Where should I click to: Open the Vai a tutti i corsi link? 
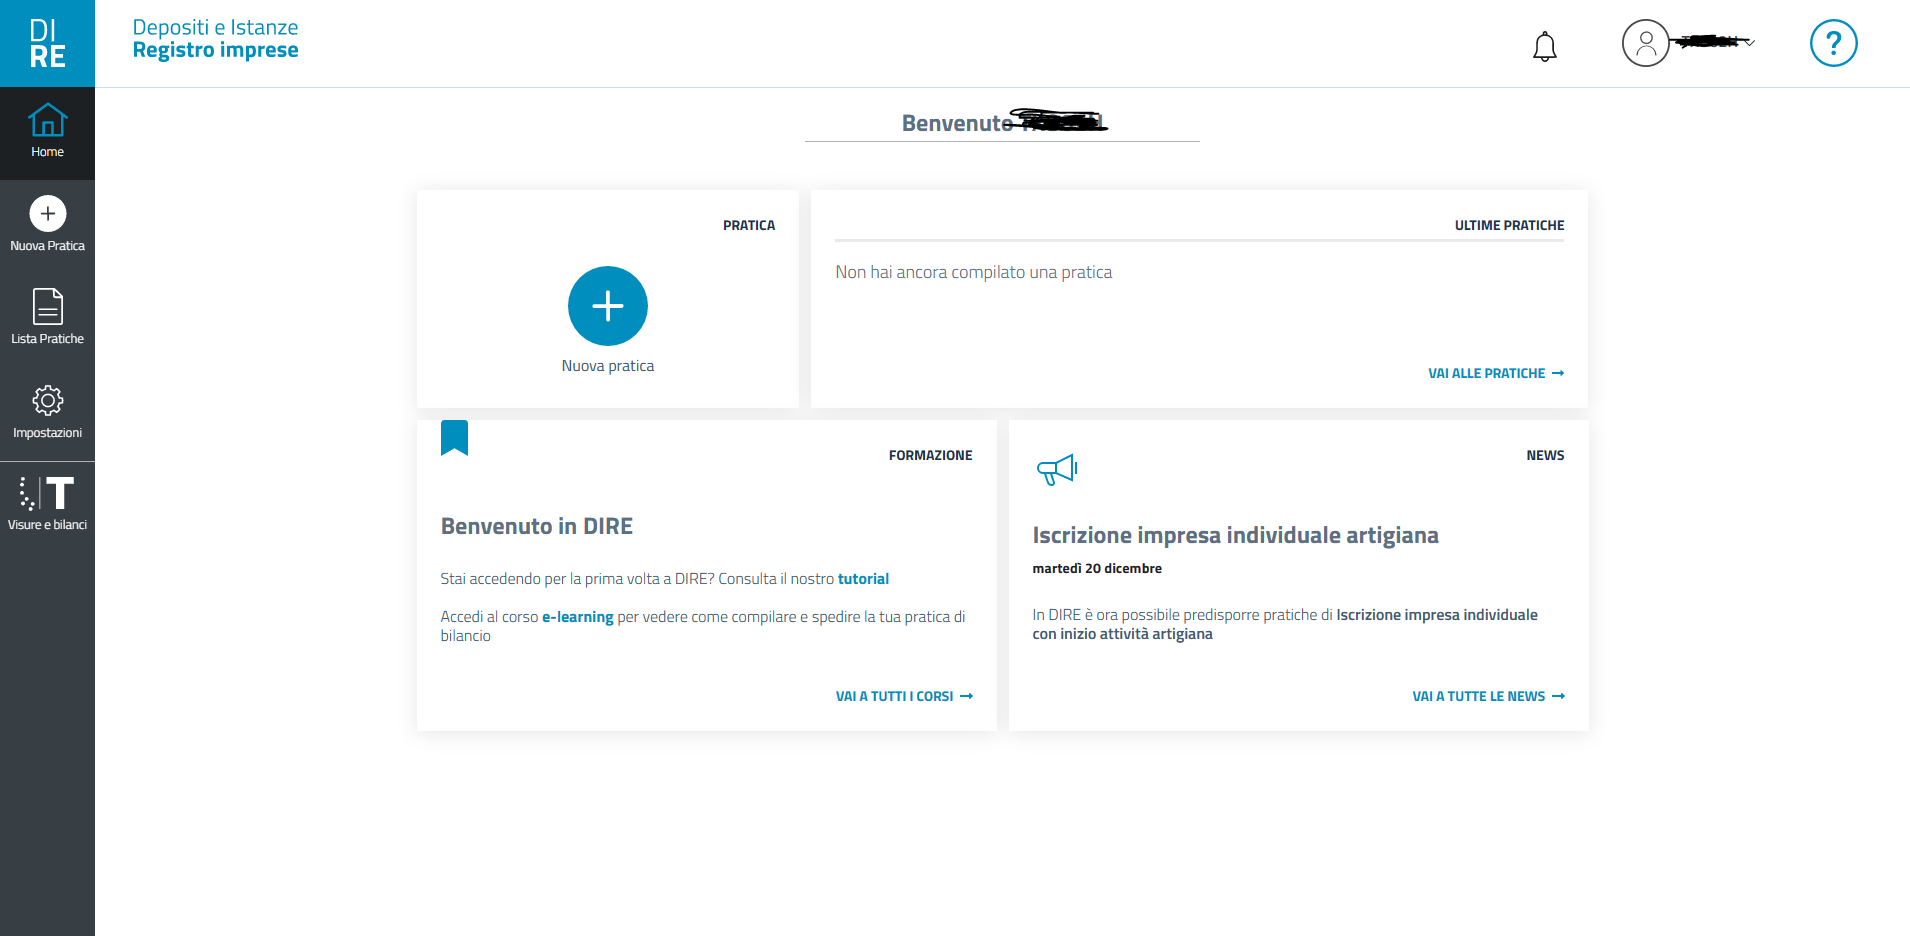tap(903, 696)
